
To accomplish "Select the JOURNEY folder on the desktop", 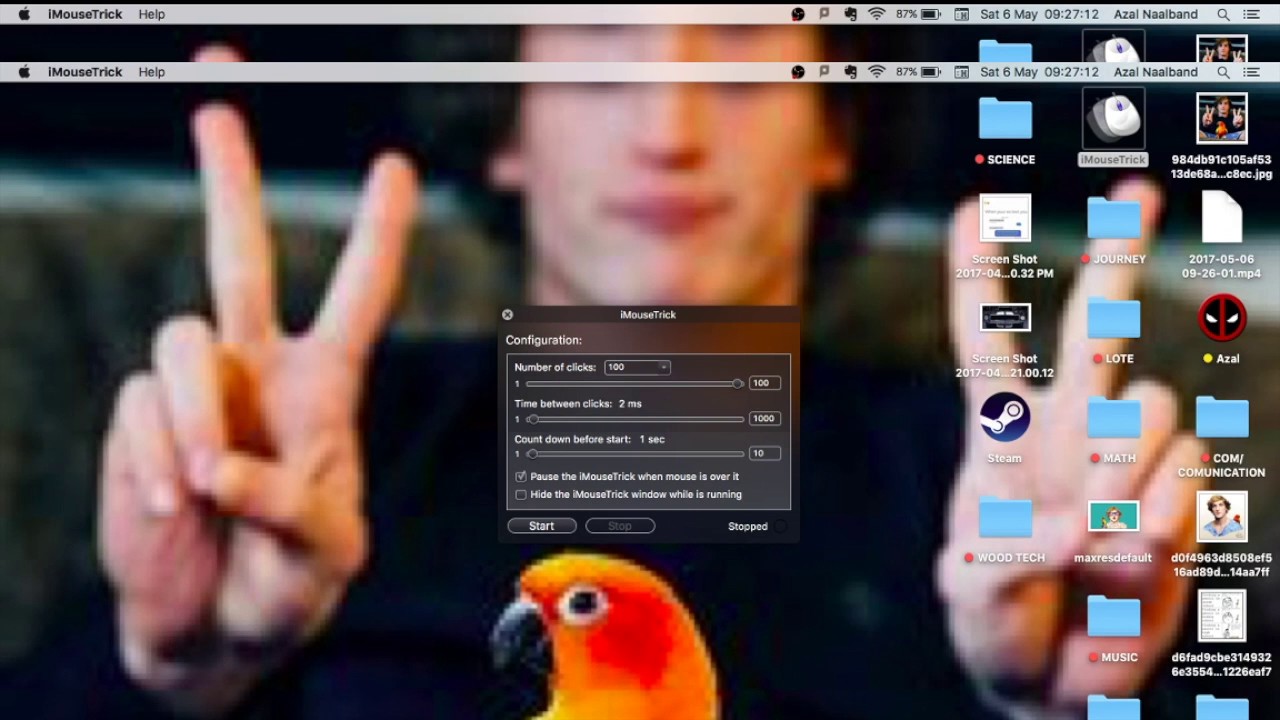I will coord(1113,219).
